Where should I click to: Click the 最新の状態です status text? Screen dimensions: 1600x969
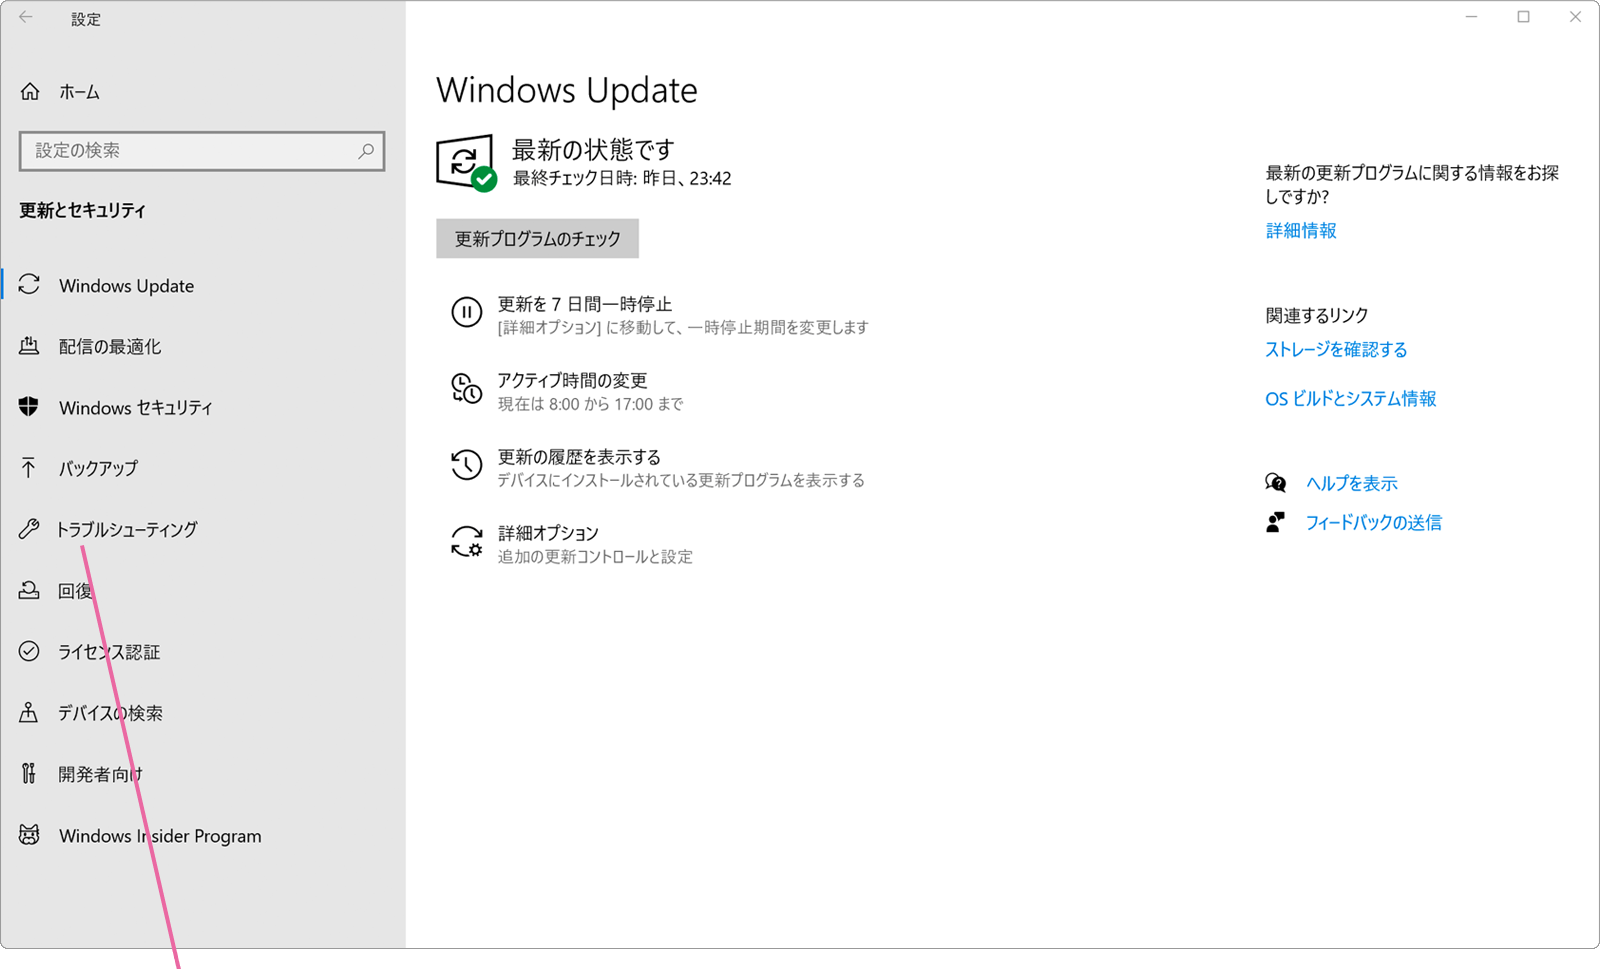click(593, 150)
